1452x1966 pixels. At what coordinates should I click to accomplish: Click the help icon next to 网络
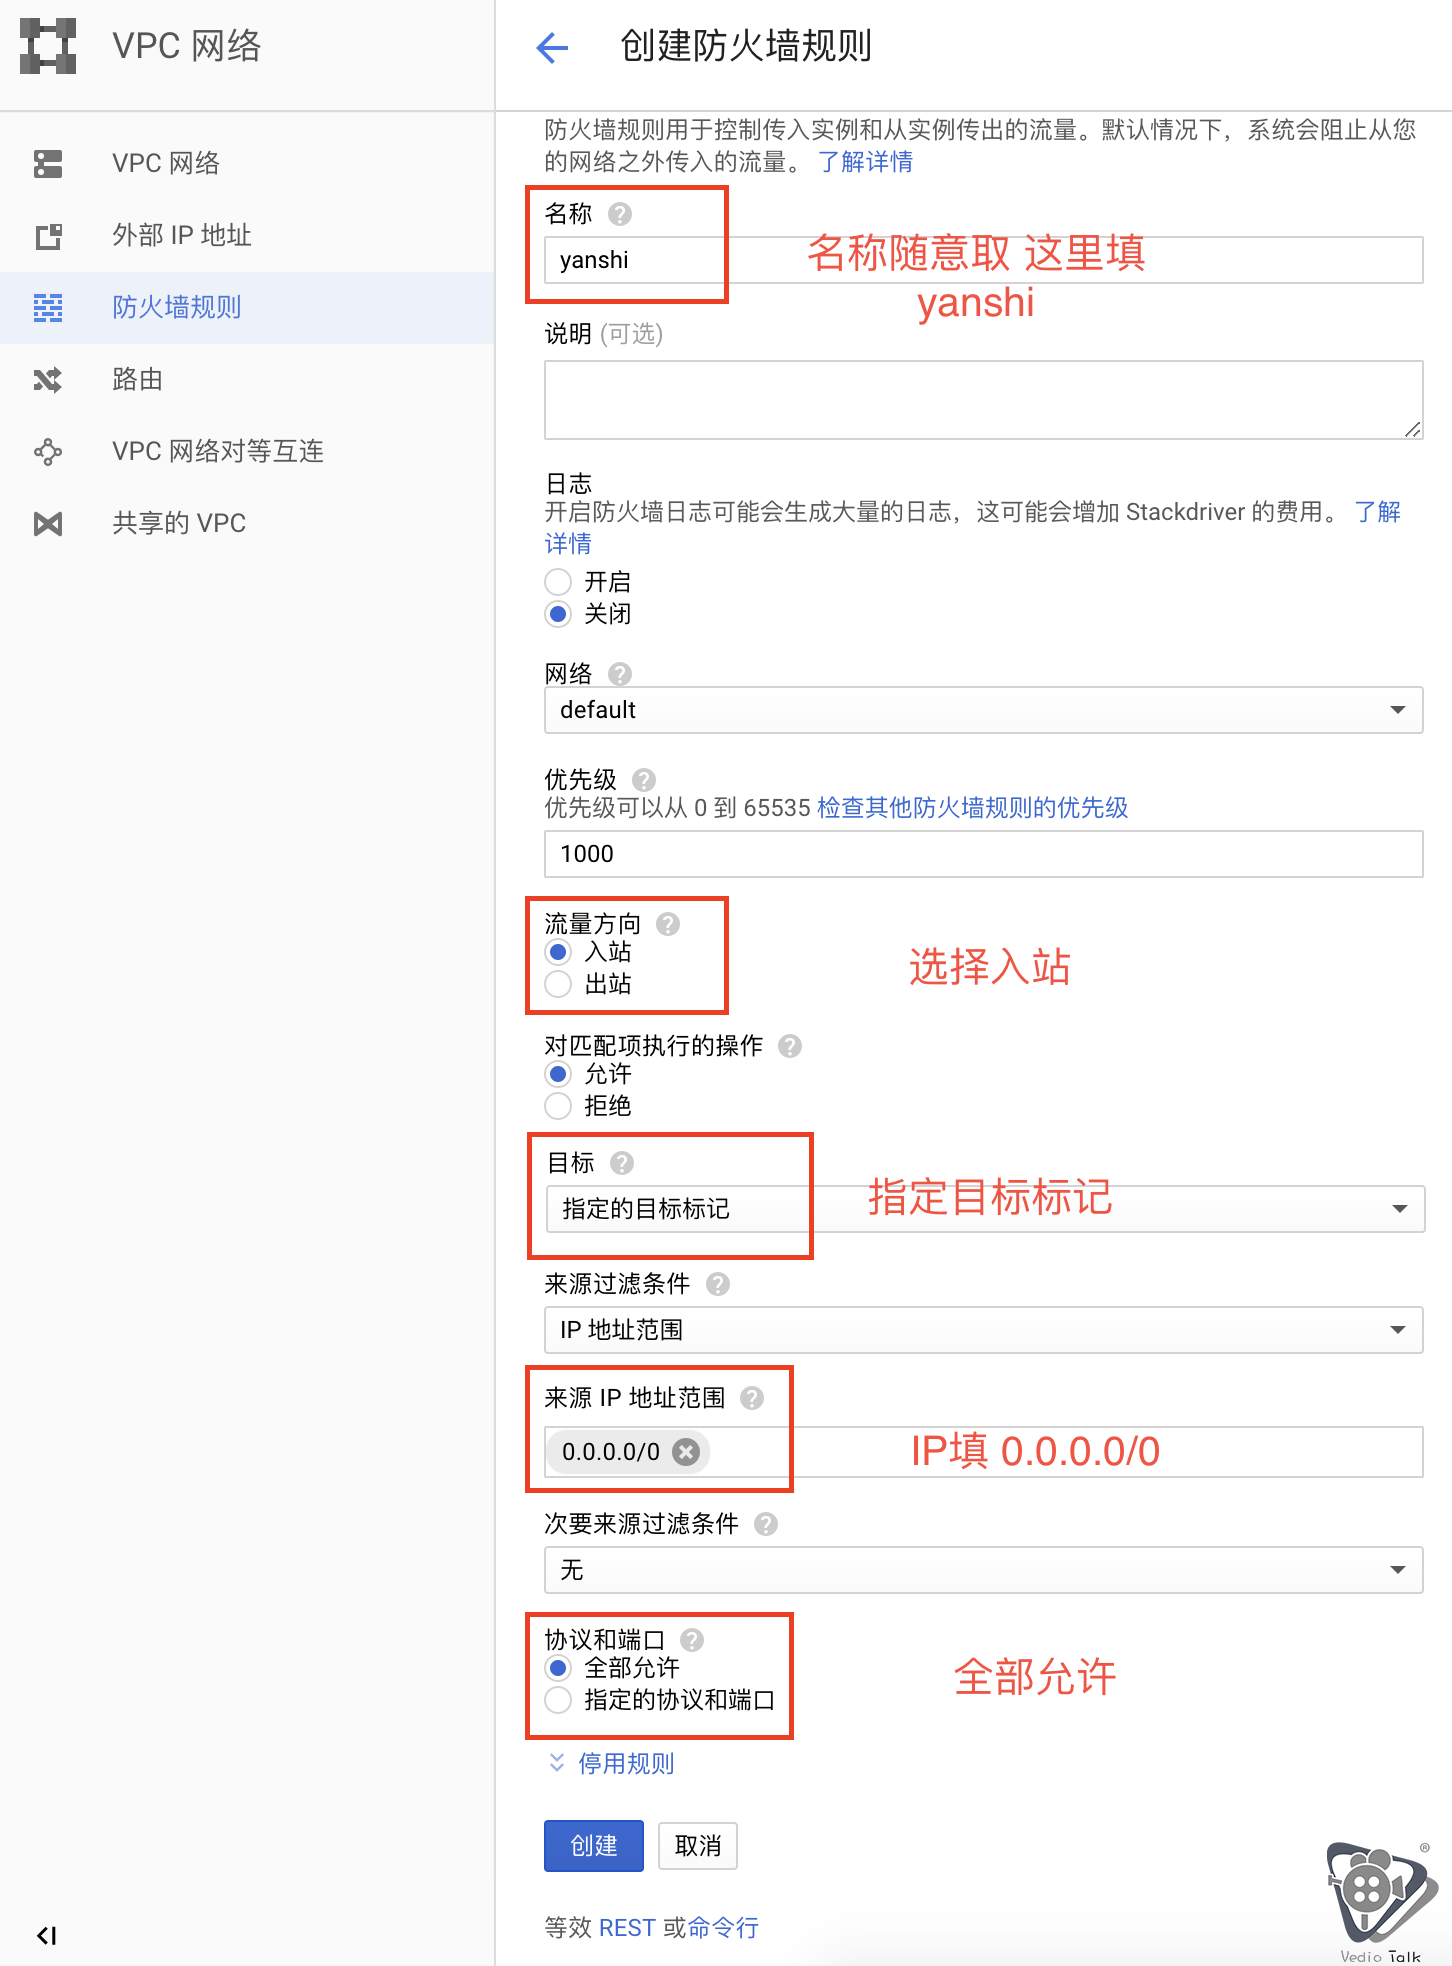click(x=620, y=673)
